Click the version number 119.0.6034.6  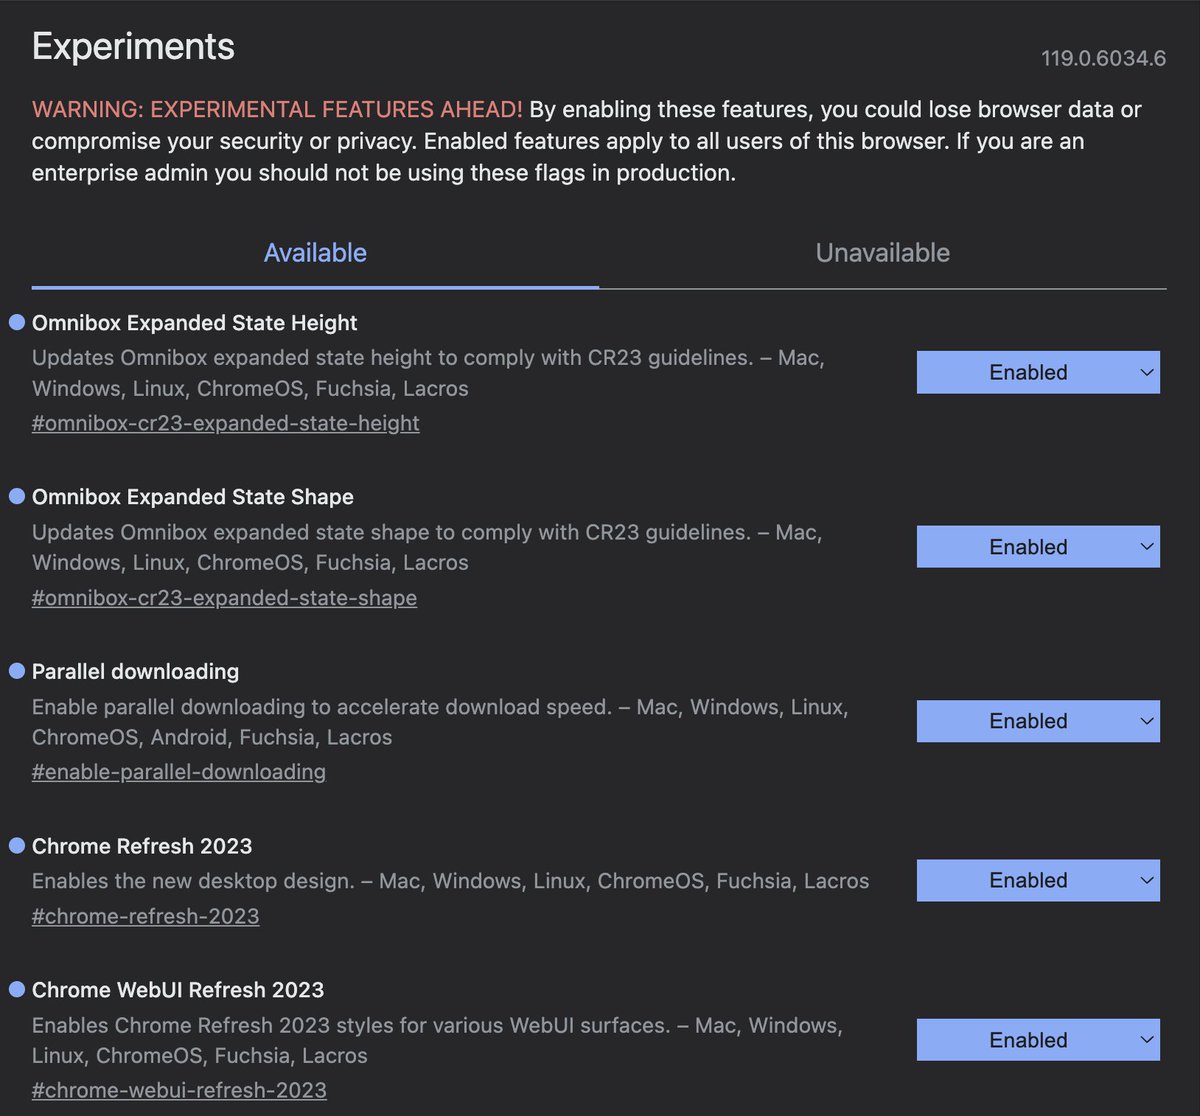(x=1104, y=58)
